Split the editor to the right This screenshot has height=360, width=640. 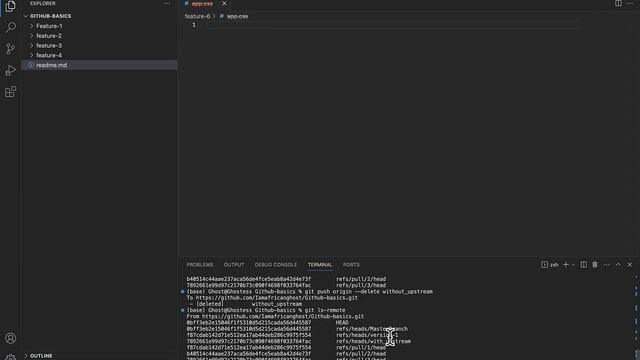618,3
